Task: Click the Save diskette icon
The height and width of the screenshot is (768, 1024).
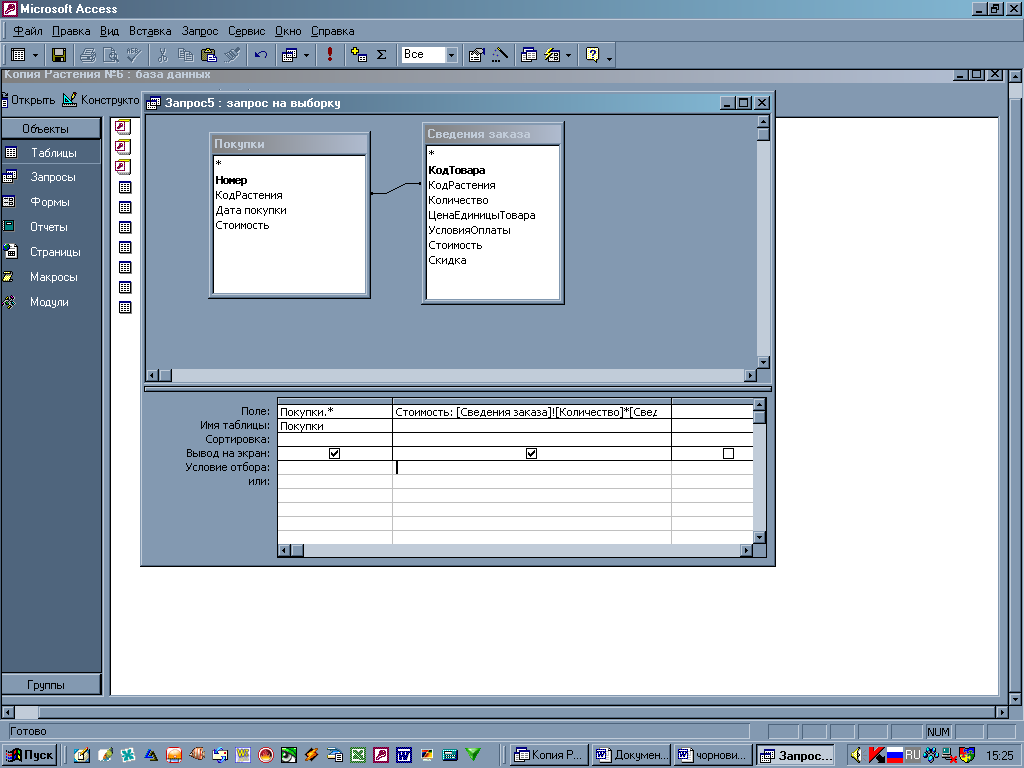Action: (59, 55)
